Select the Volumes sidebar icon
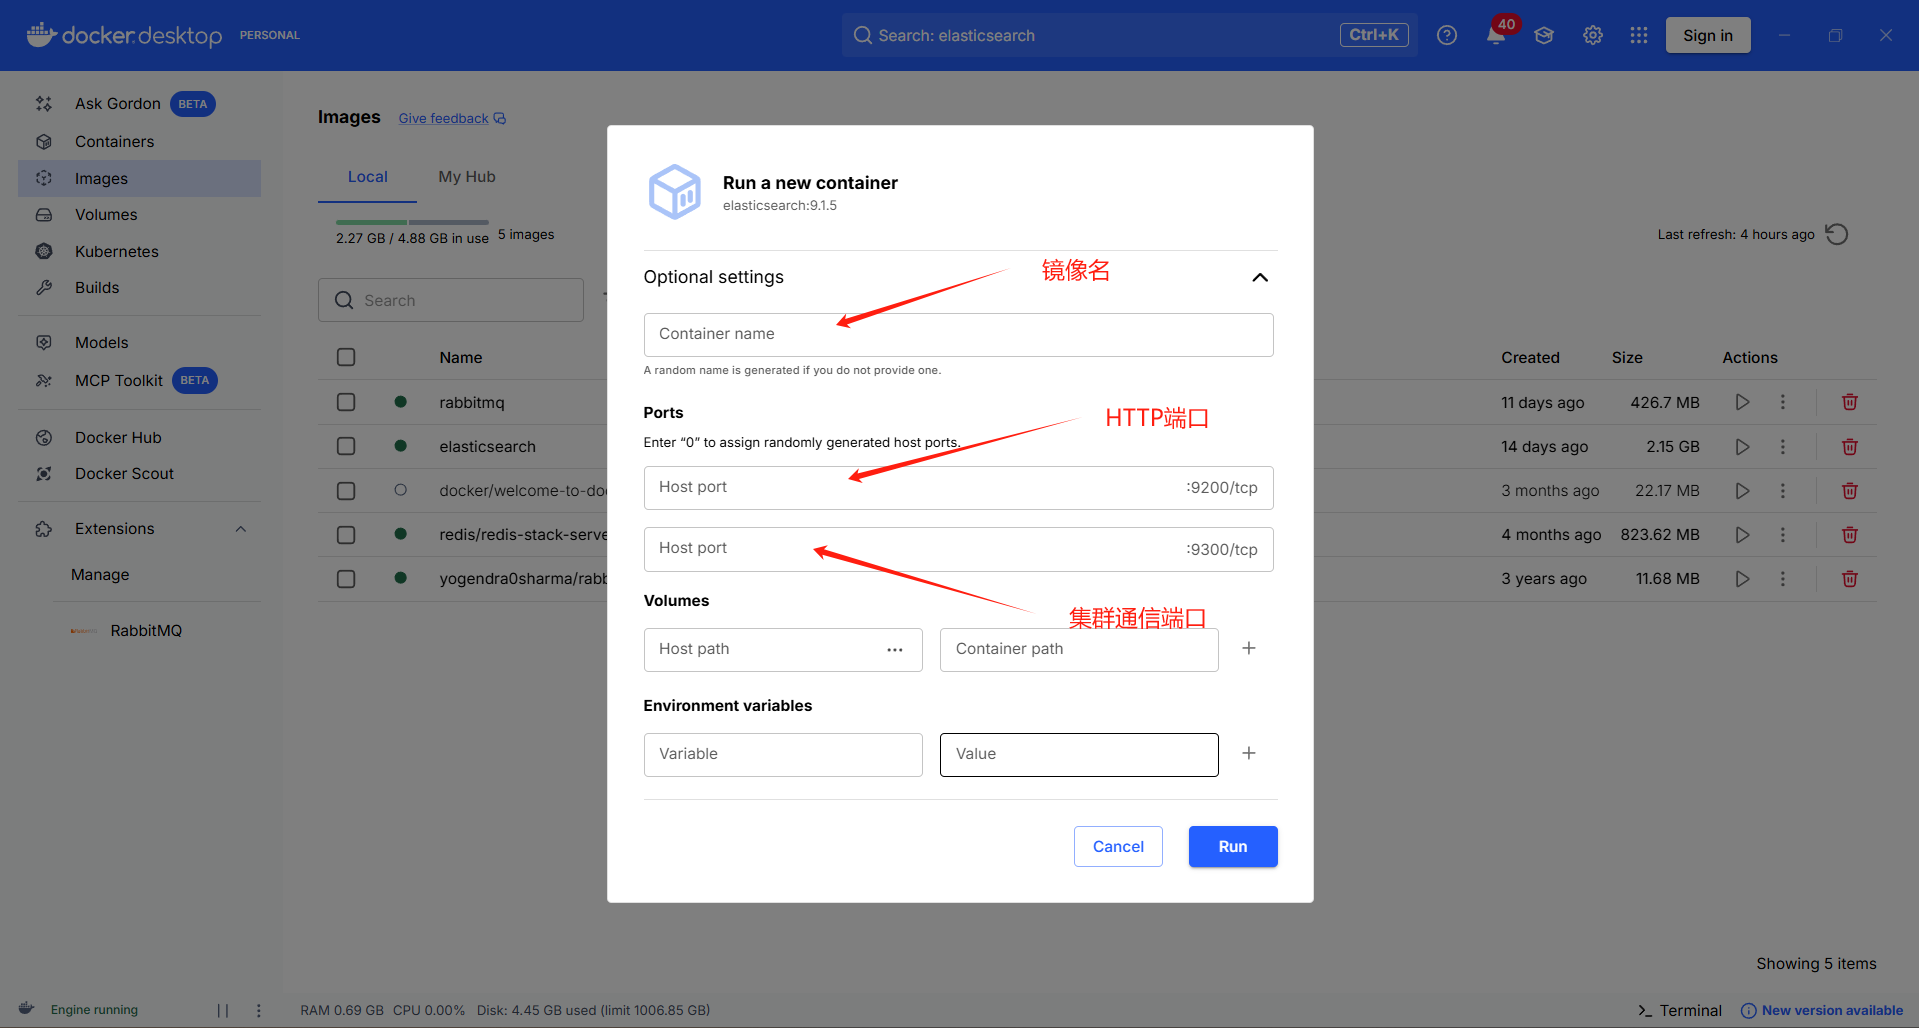The height and width of the screenshot is (1028, 1919). (44, 214)
